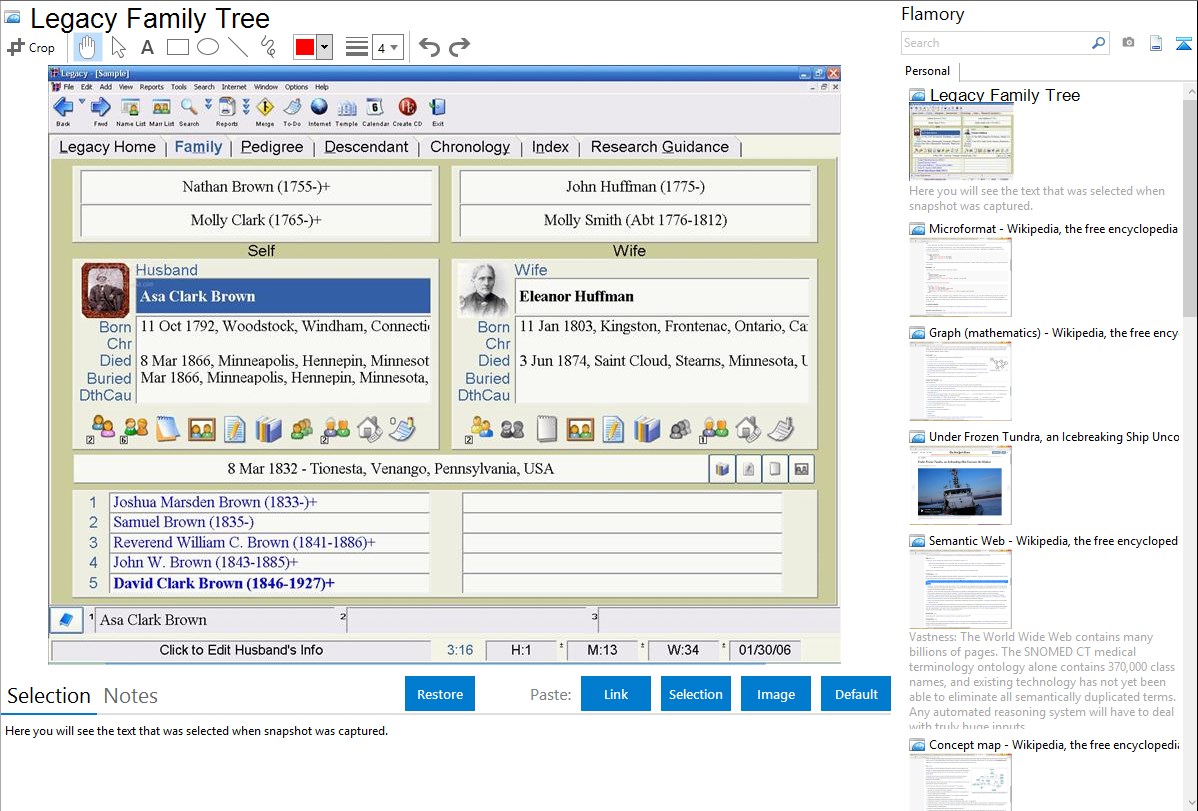Click the Create CD toolbar icon
The width and height of the screenshot is (1198, 811).
[407, 111]
